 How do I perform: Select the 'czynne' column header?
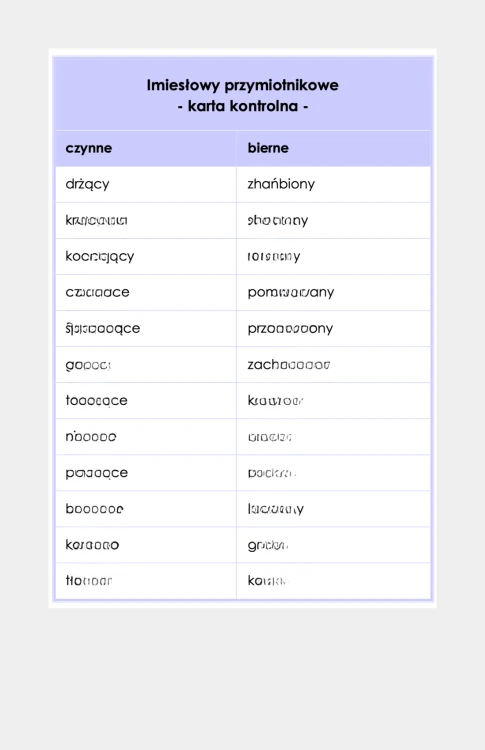(x=146, y=148)
